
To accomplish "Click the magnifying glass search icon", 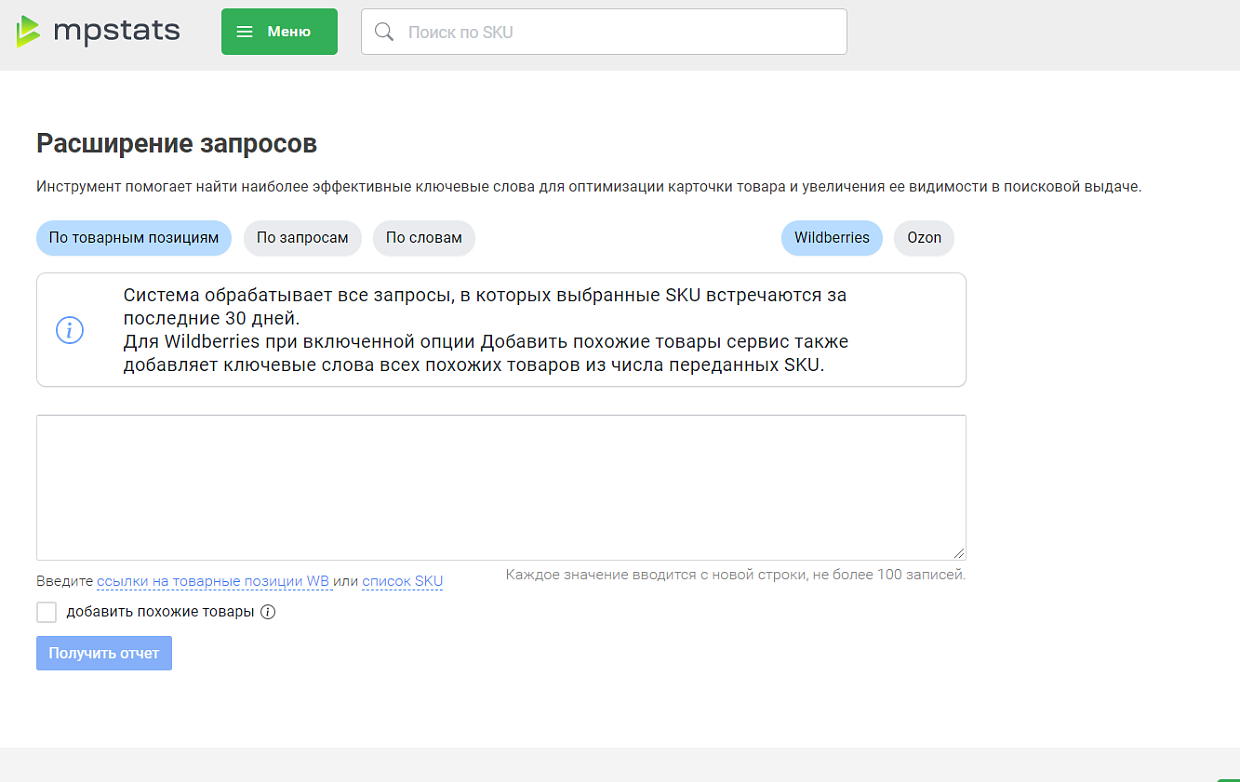I will coord(383,31).
